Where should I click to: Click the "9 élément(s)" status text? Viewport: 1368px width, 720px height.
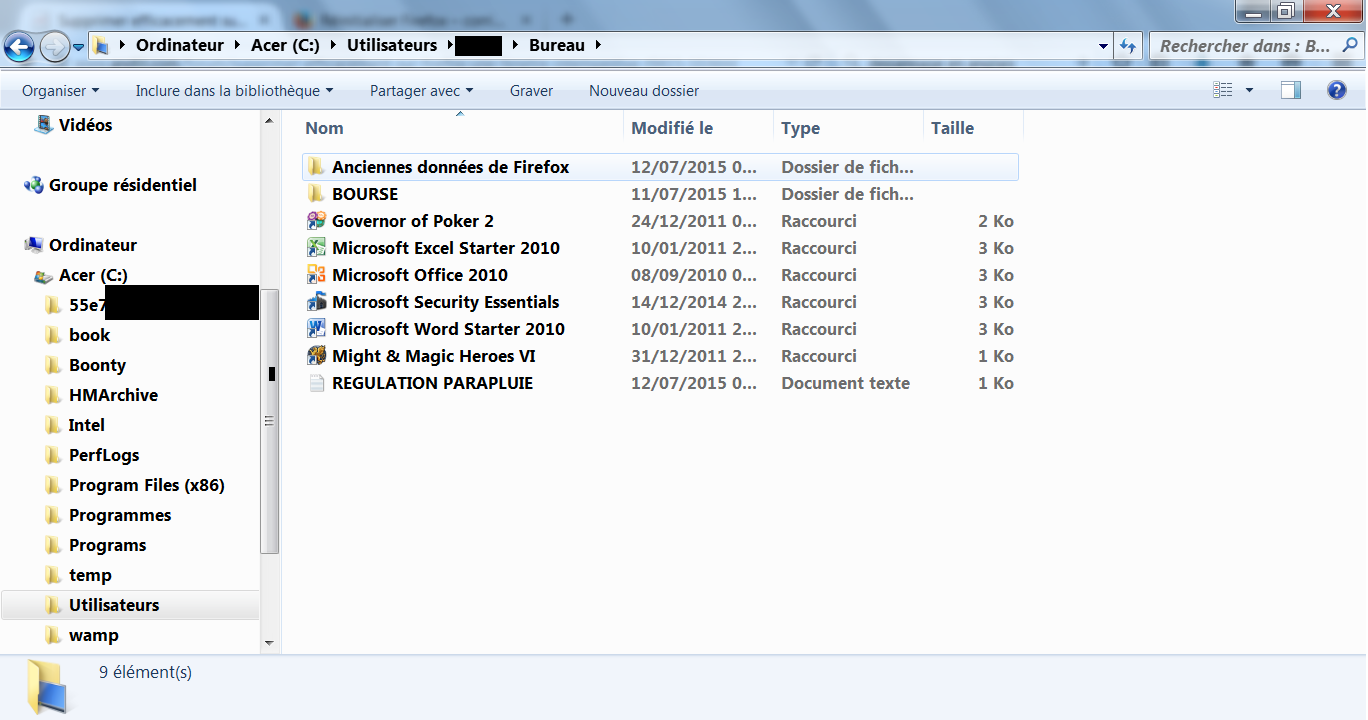click(145, 672)
